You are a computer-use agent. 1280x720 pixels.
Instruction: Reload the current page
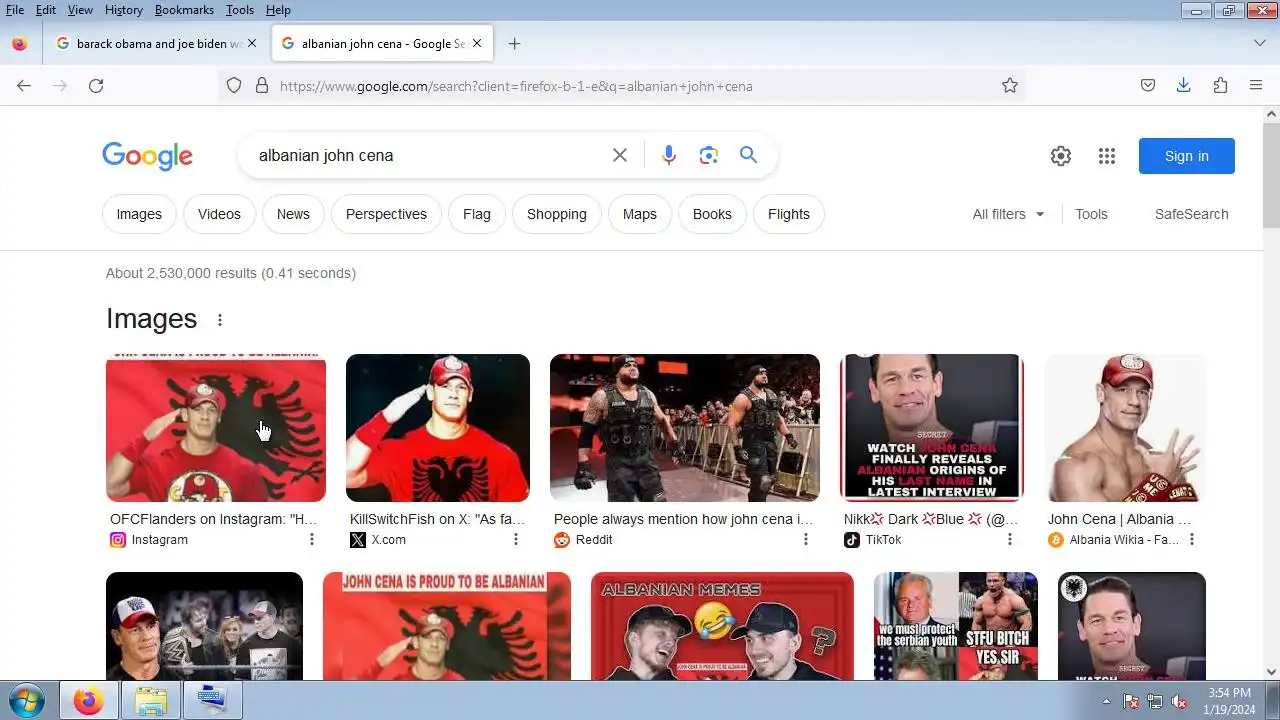(x=96, y=86)
